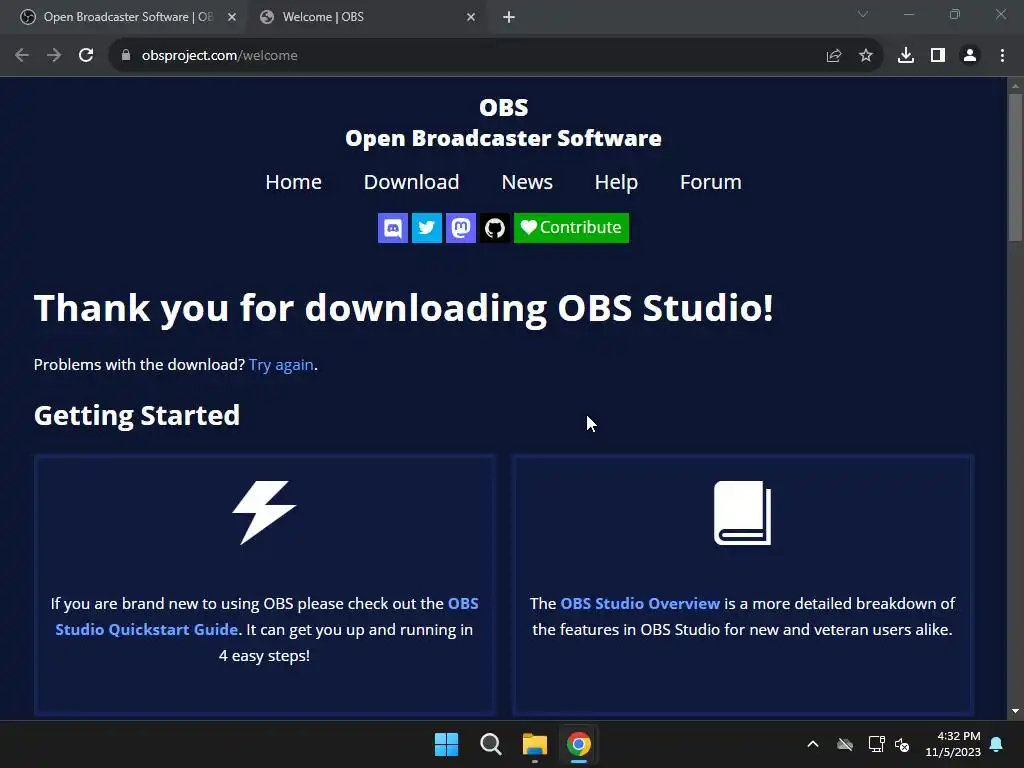Open the OBS Mastodon icon link
The width and height of the screenshot is (1024, 768).
tap(460, 228)
